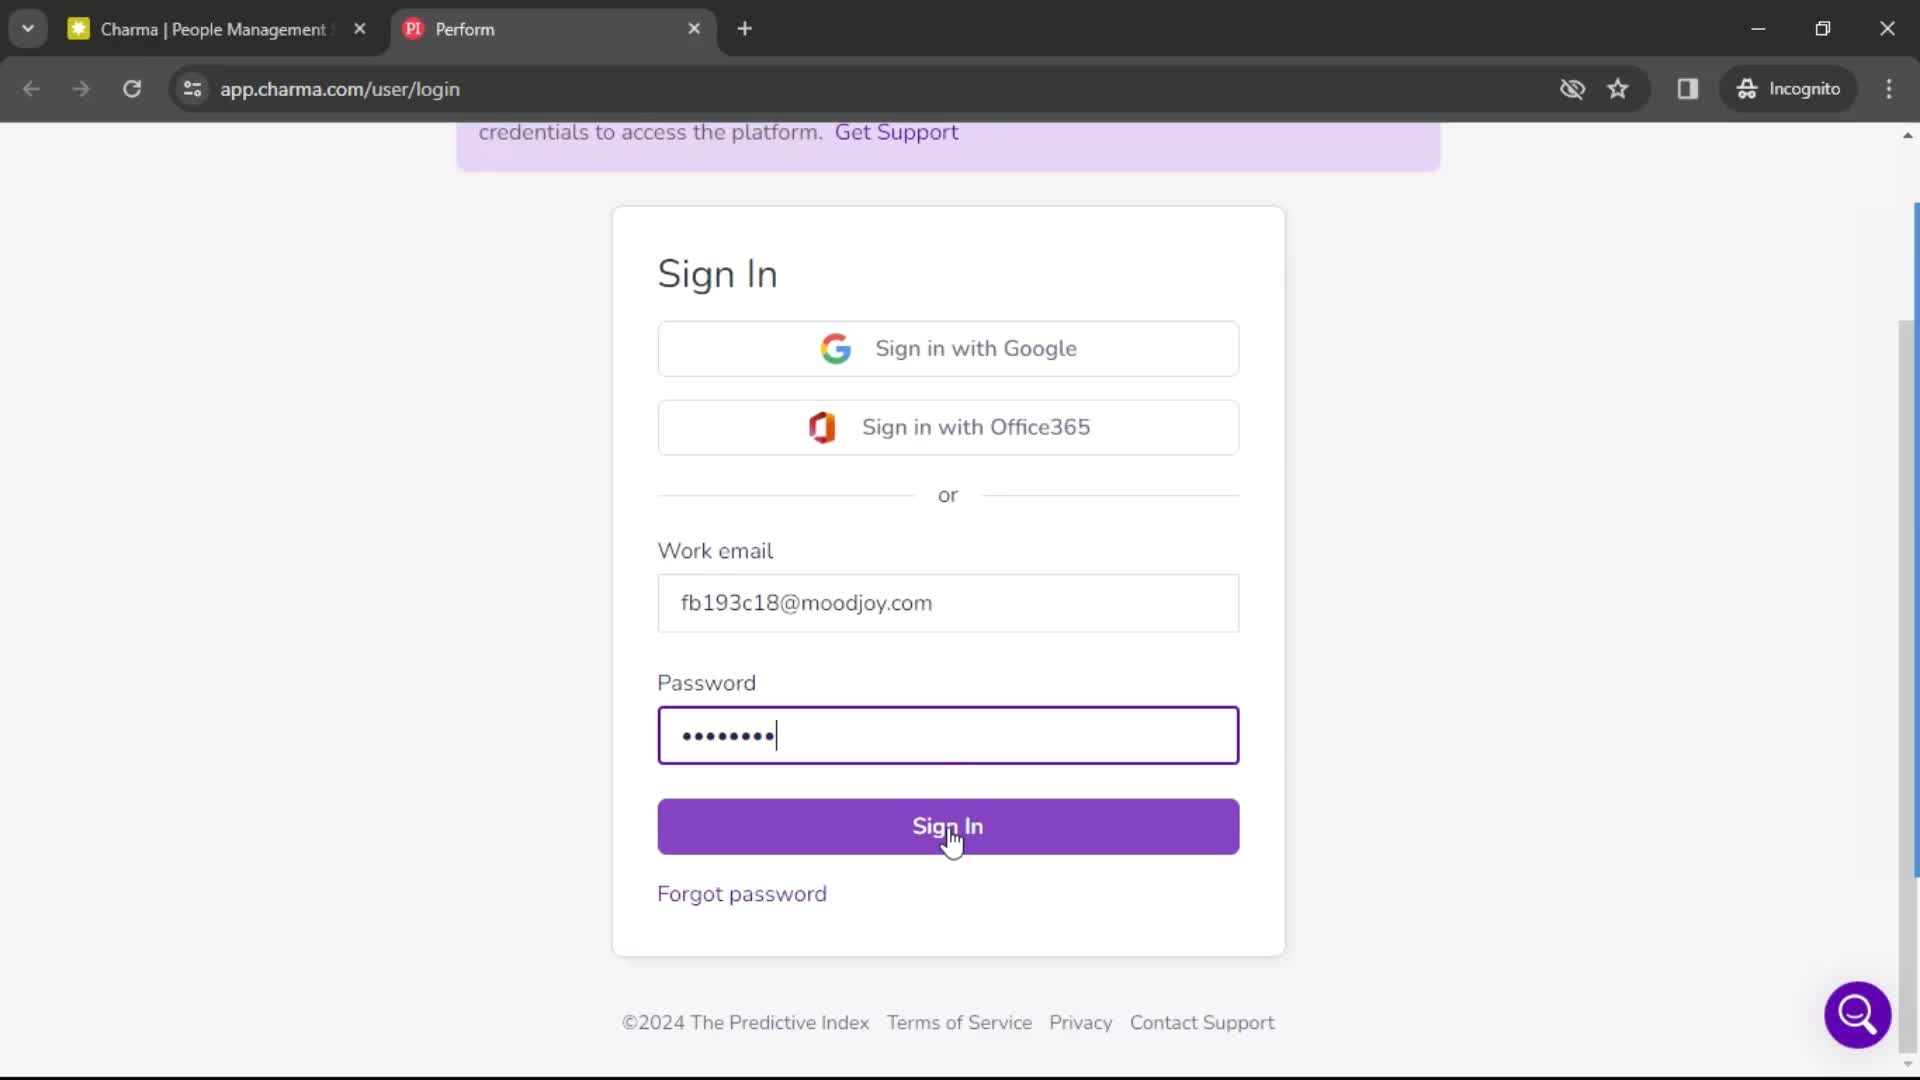
Task: Click the Perform tab icon
Action: point(413,28)
